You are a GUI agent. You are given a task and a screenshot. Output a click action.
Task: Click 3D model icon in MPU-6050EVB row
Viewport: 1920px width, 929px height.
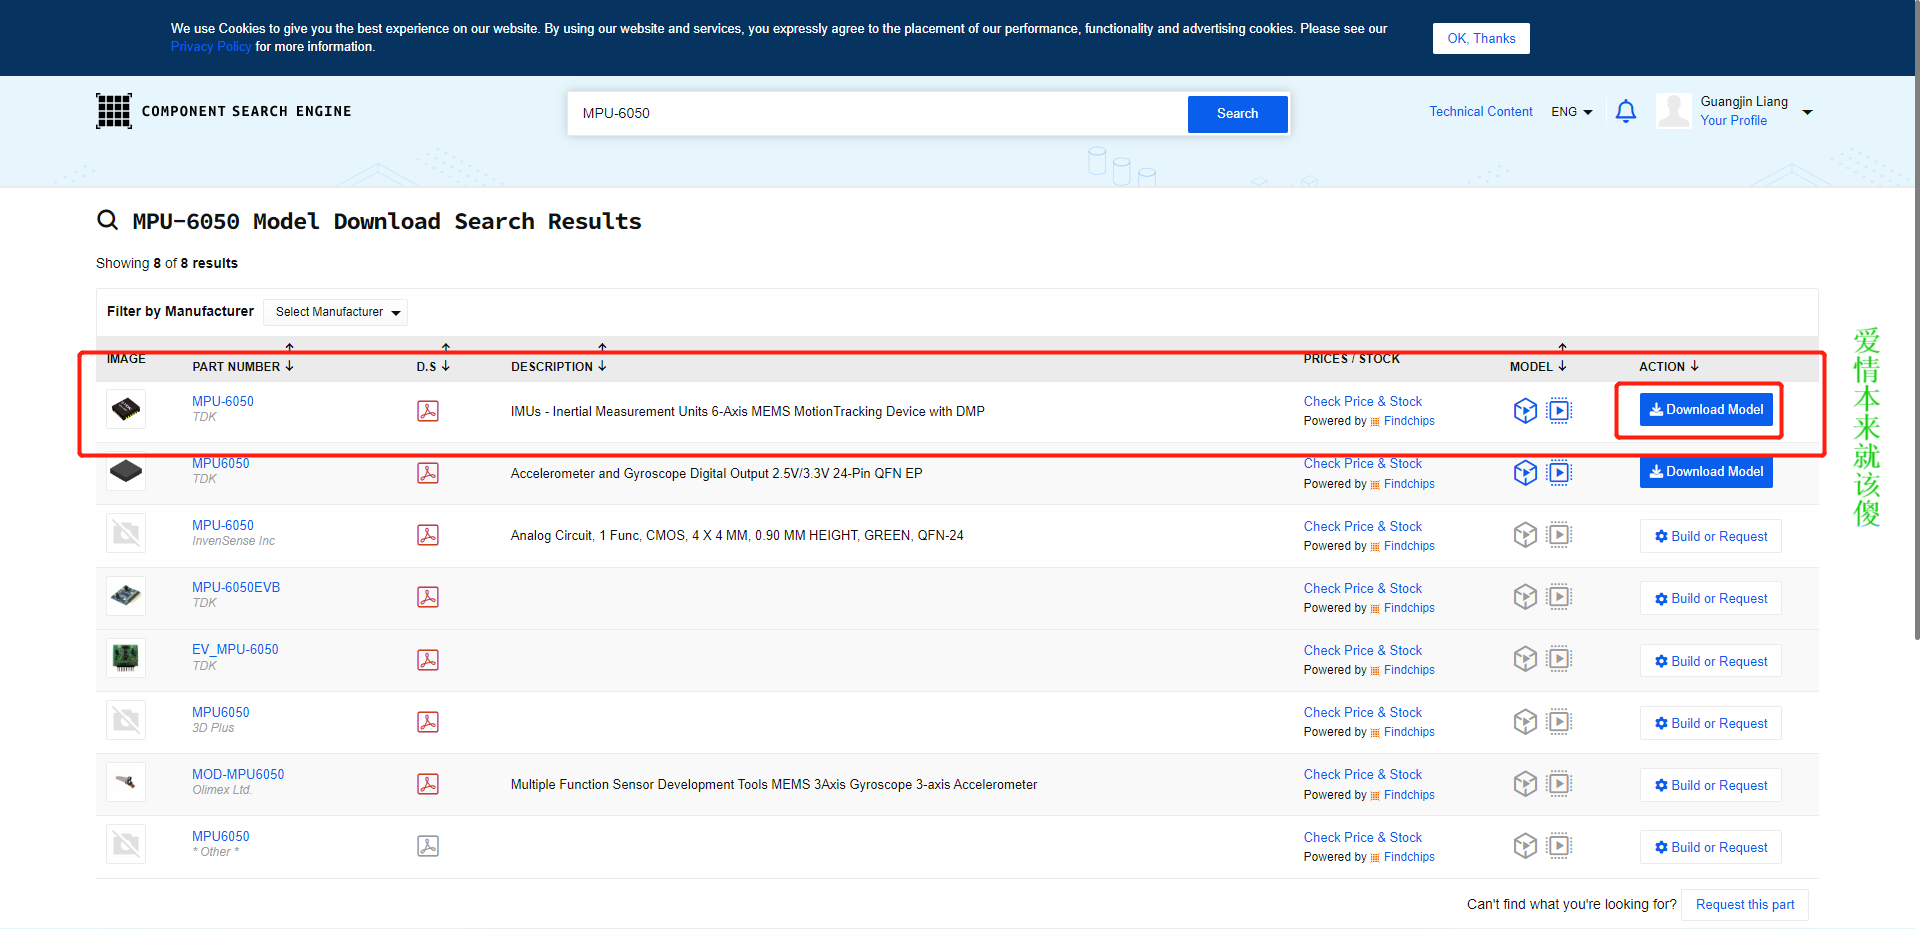(x=1525, y=597)
